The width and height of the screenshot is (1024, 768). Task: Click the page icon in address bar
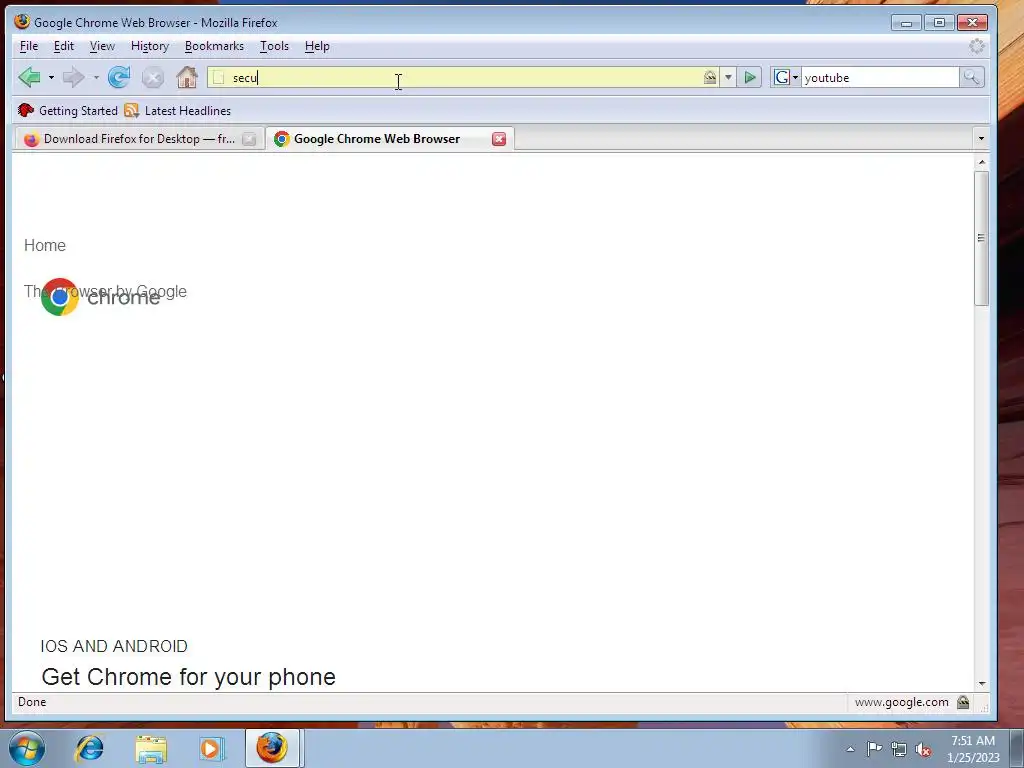[x=219, y=78]
